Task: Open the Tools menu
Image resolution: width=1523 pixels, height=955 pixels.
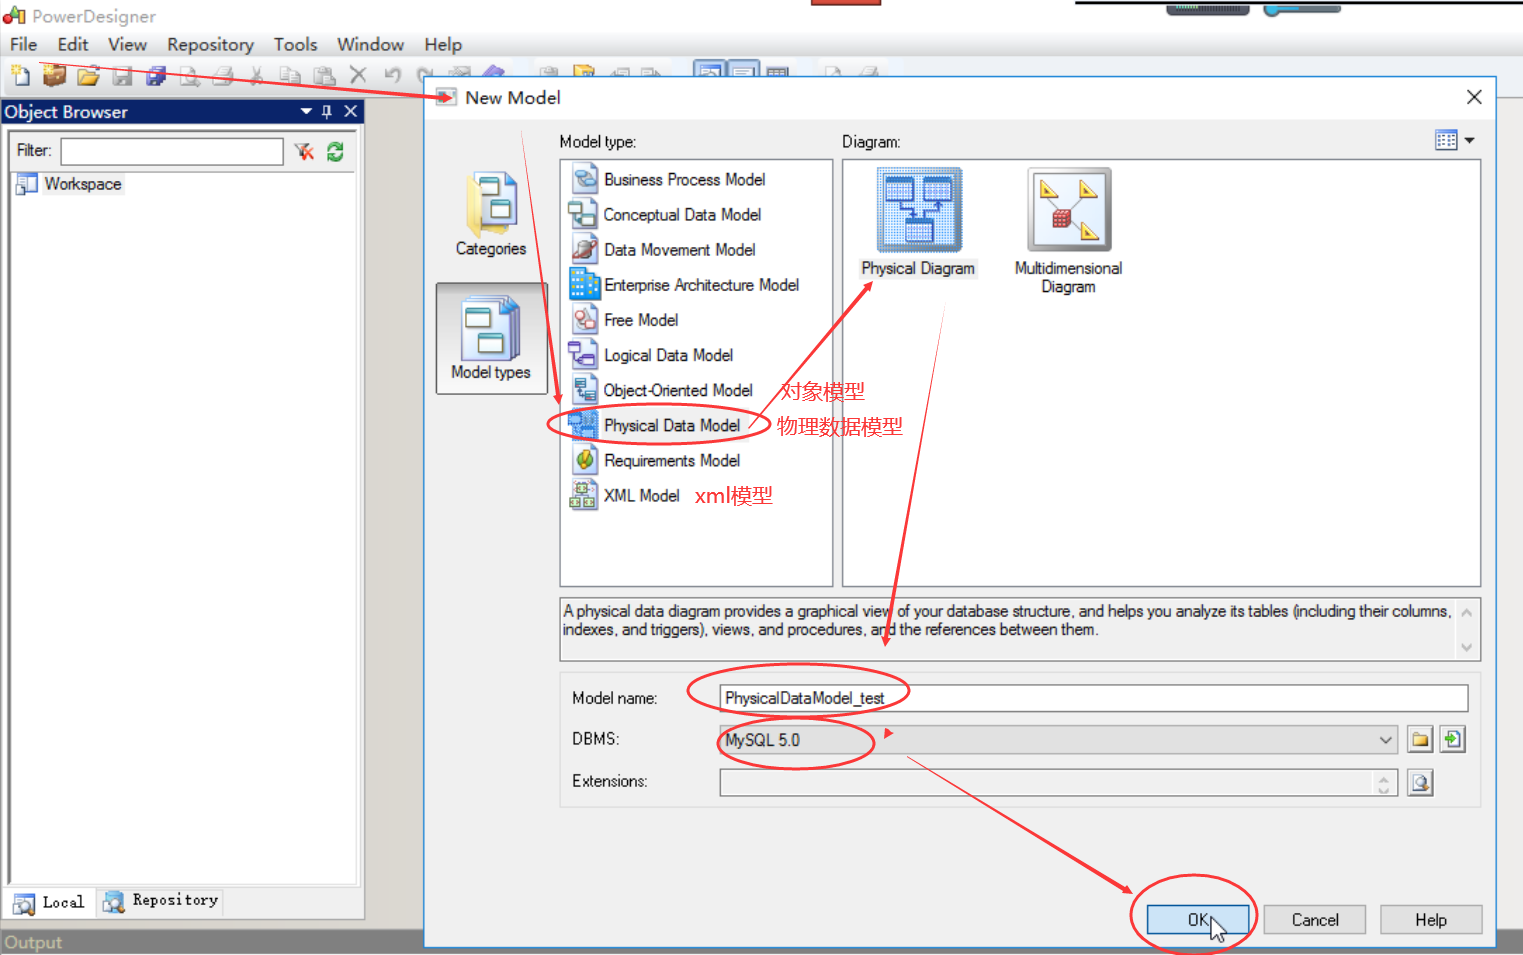Action: click(x=295, y=45)
